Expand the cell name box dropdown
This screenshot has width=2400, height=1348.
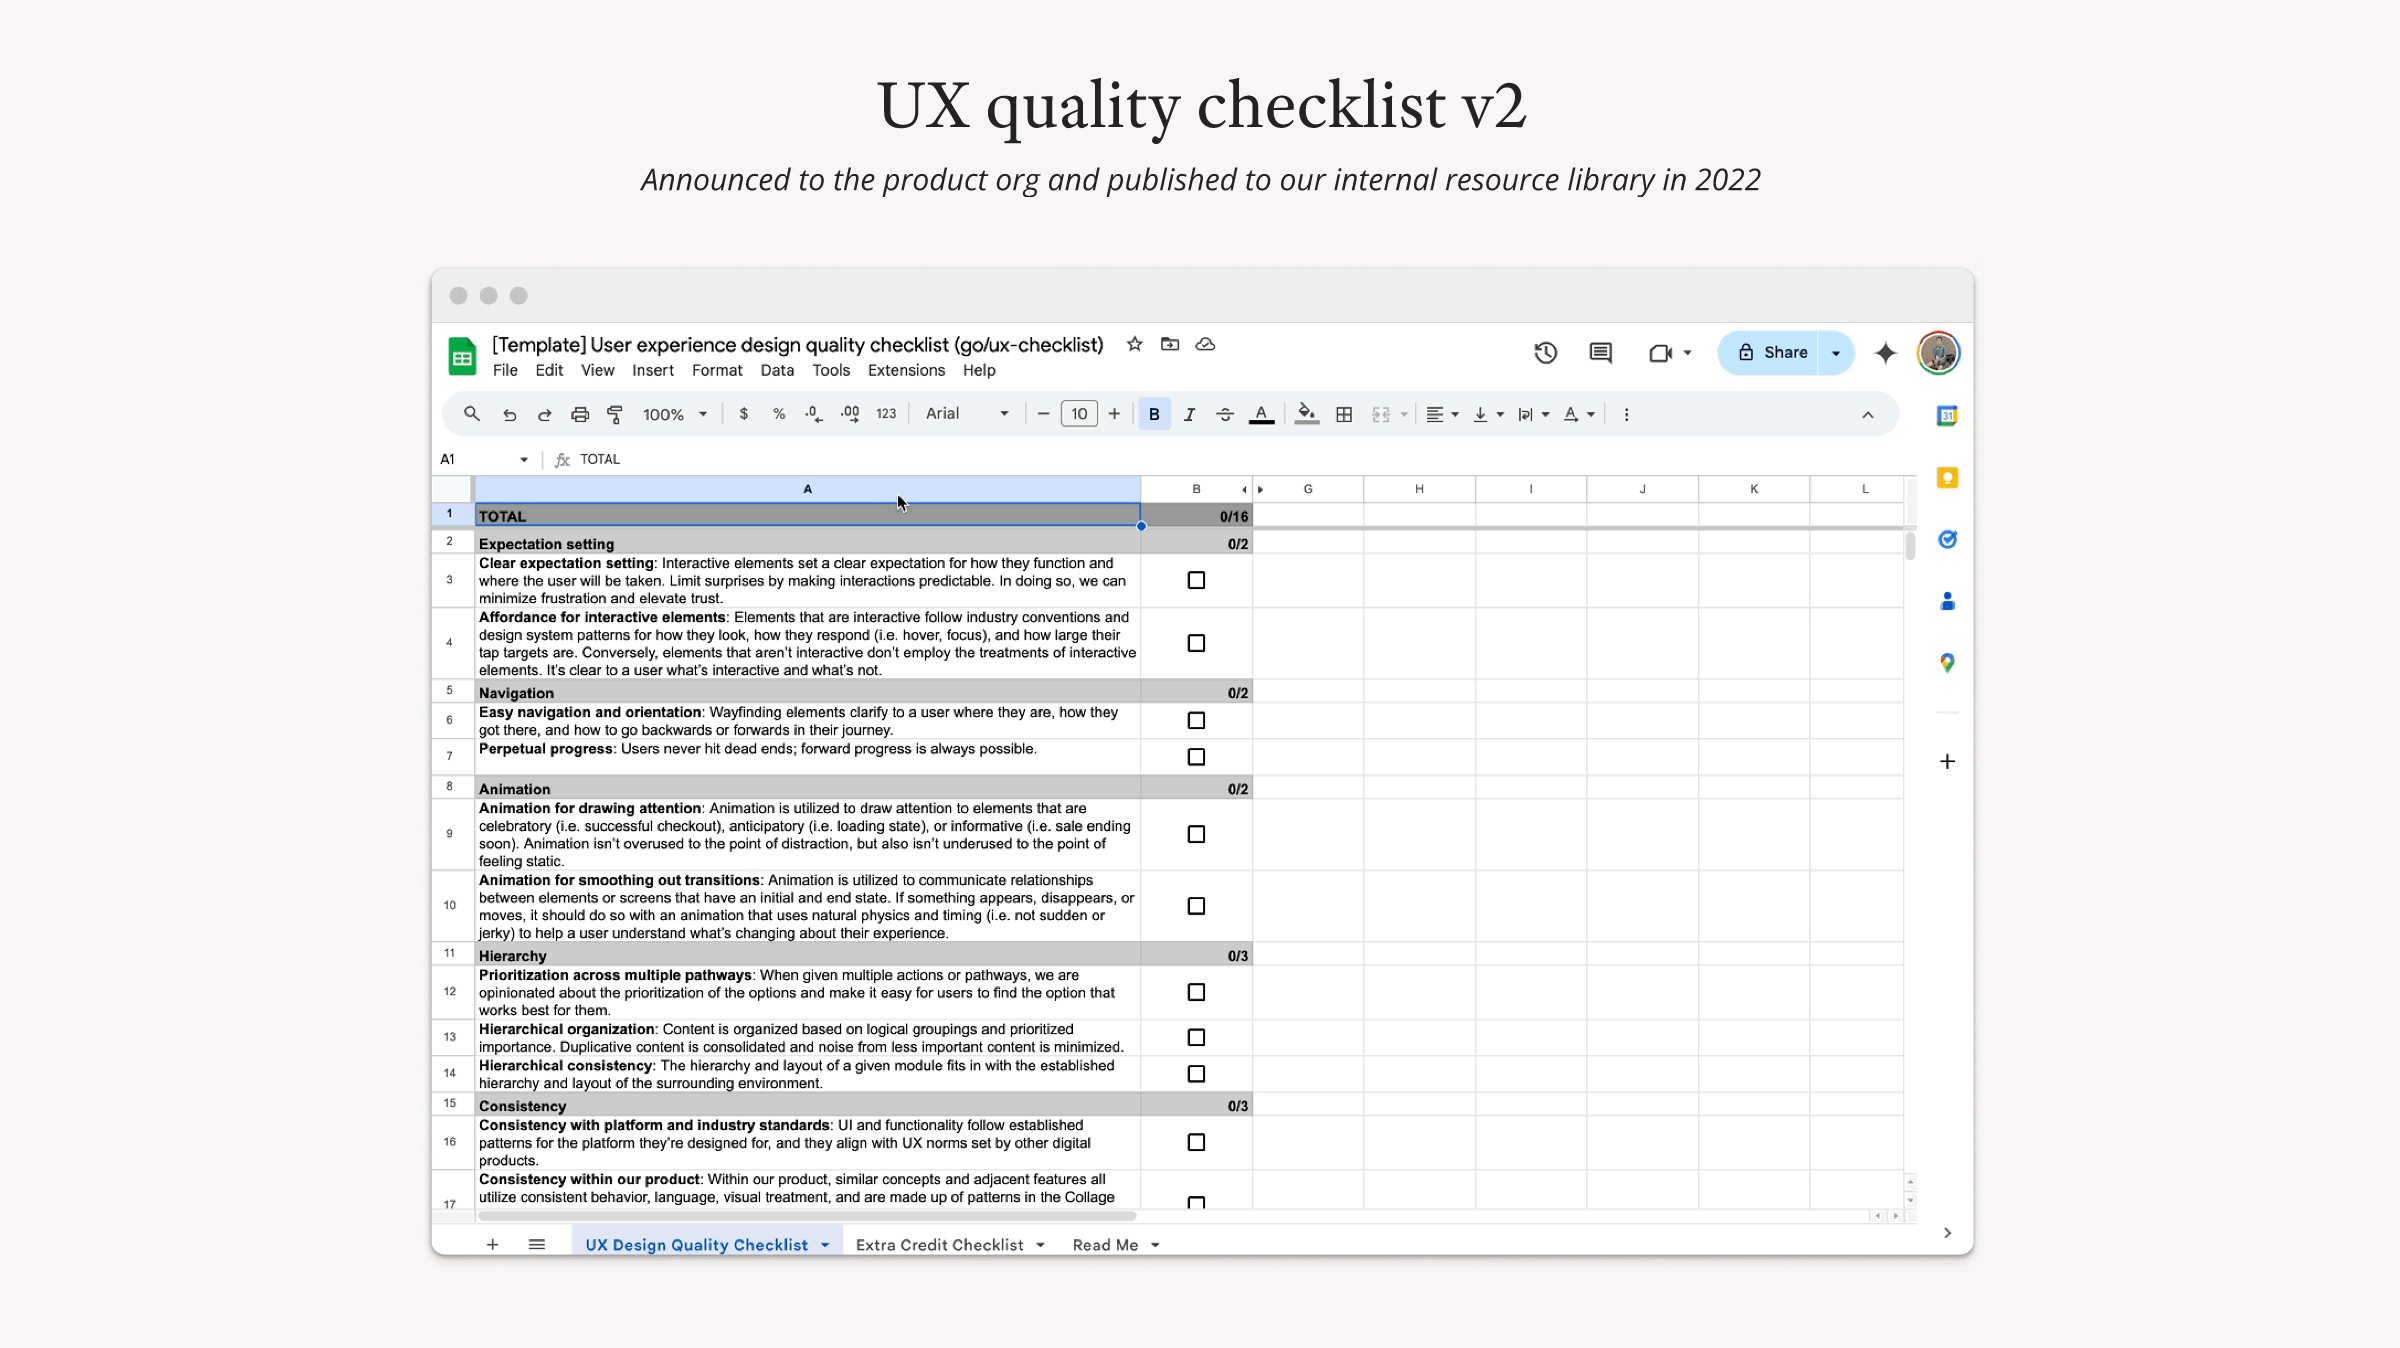coord(523,459)
